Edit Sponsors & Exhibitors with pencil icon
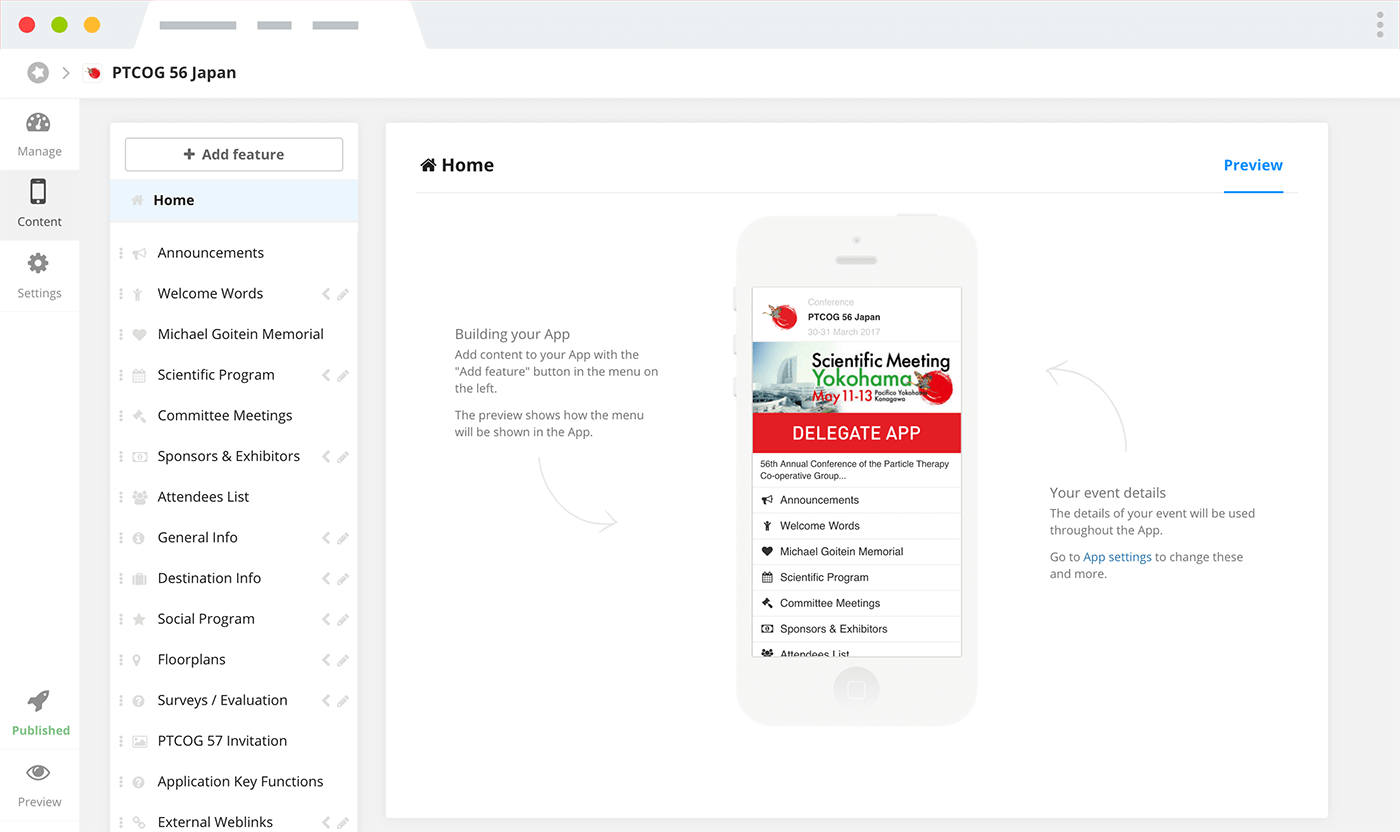 pos(342,456)
